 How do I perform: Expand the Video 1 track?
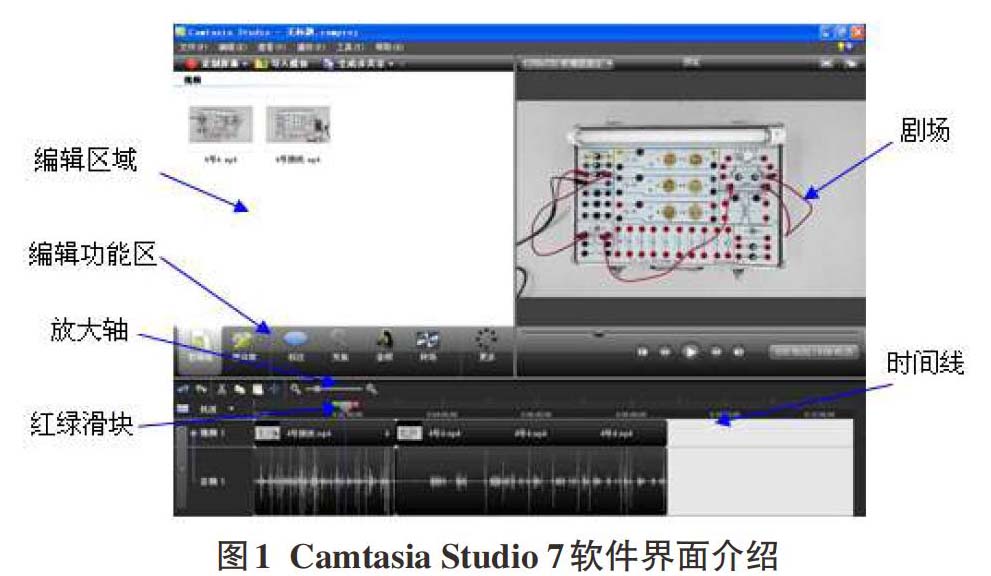(193, 434)
